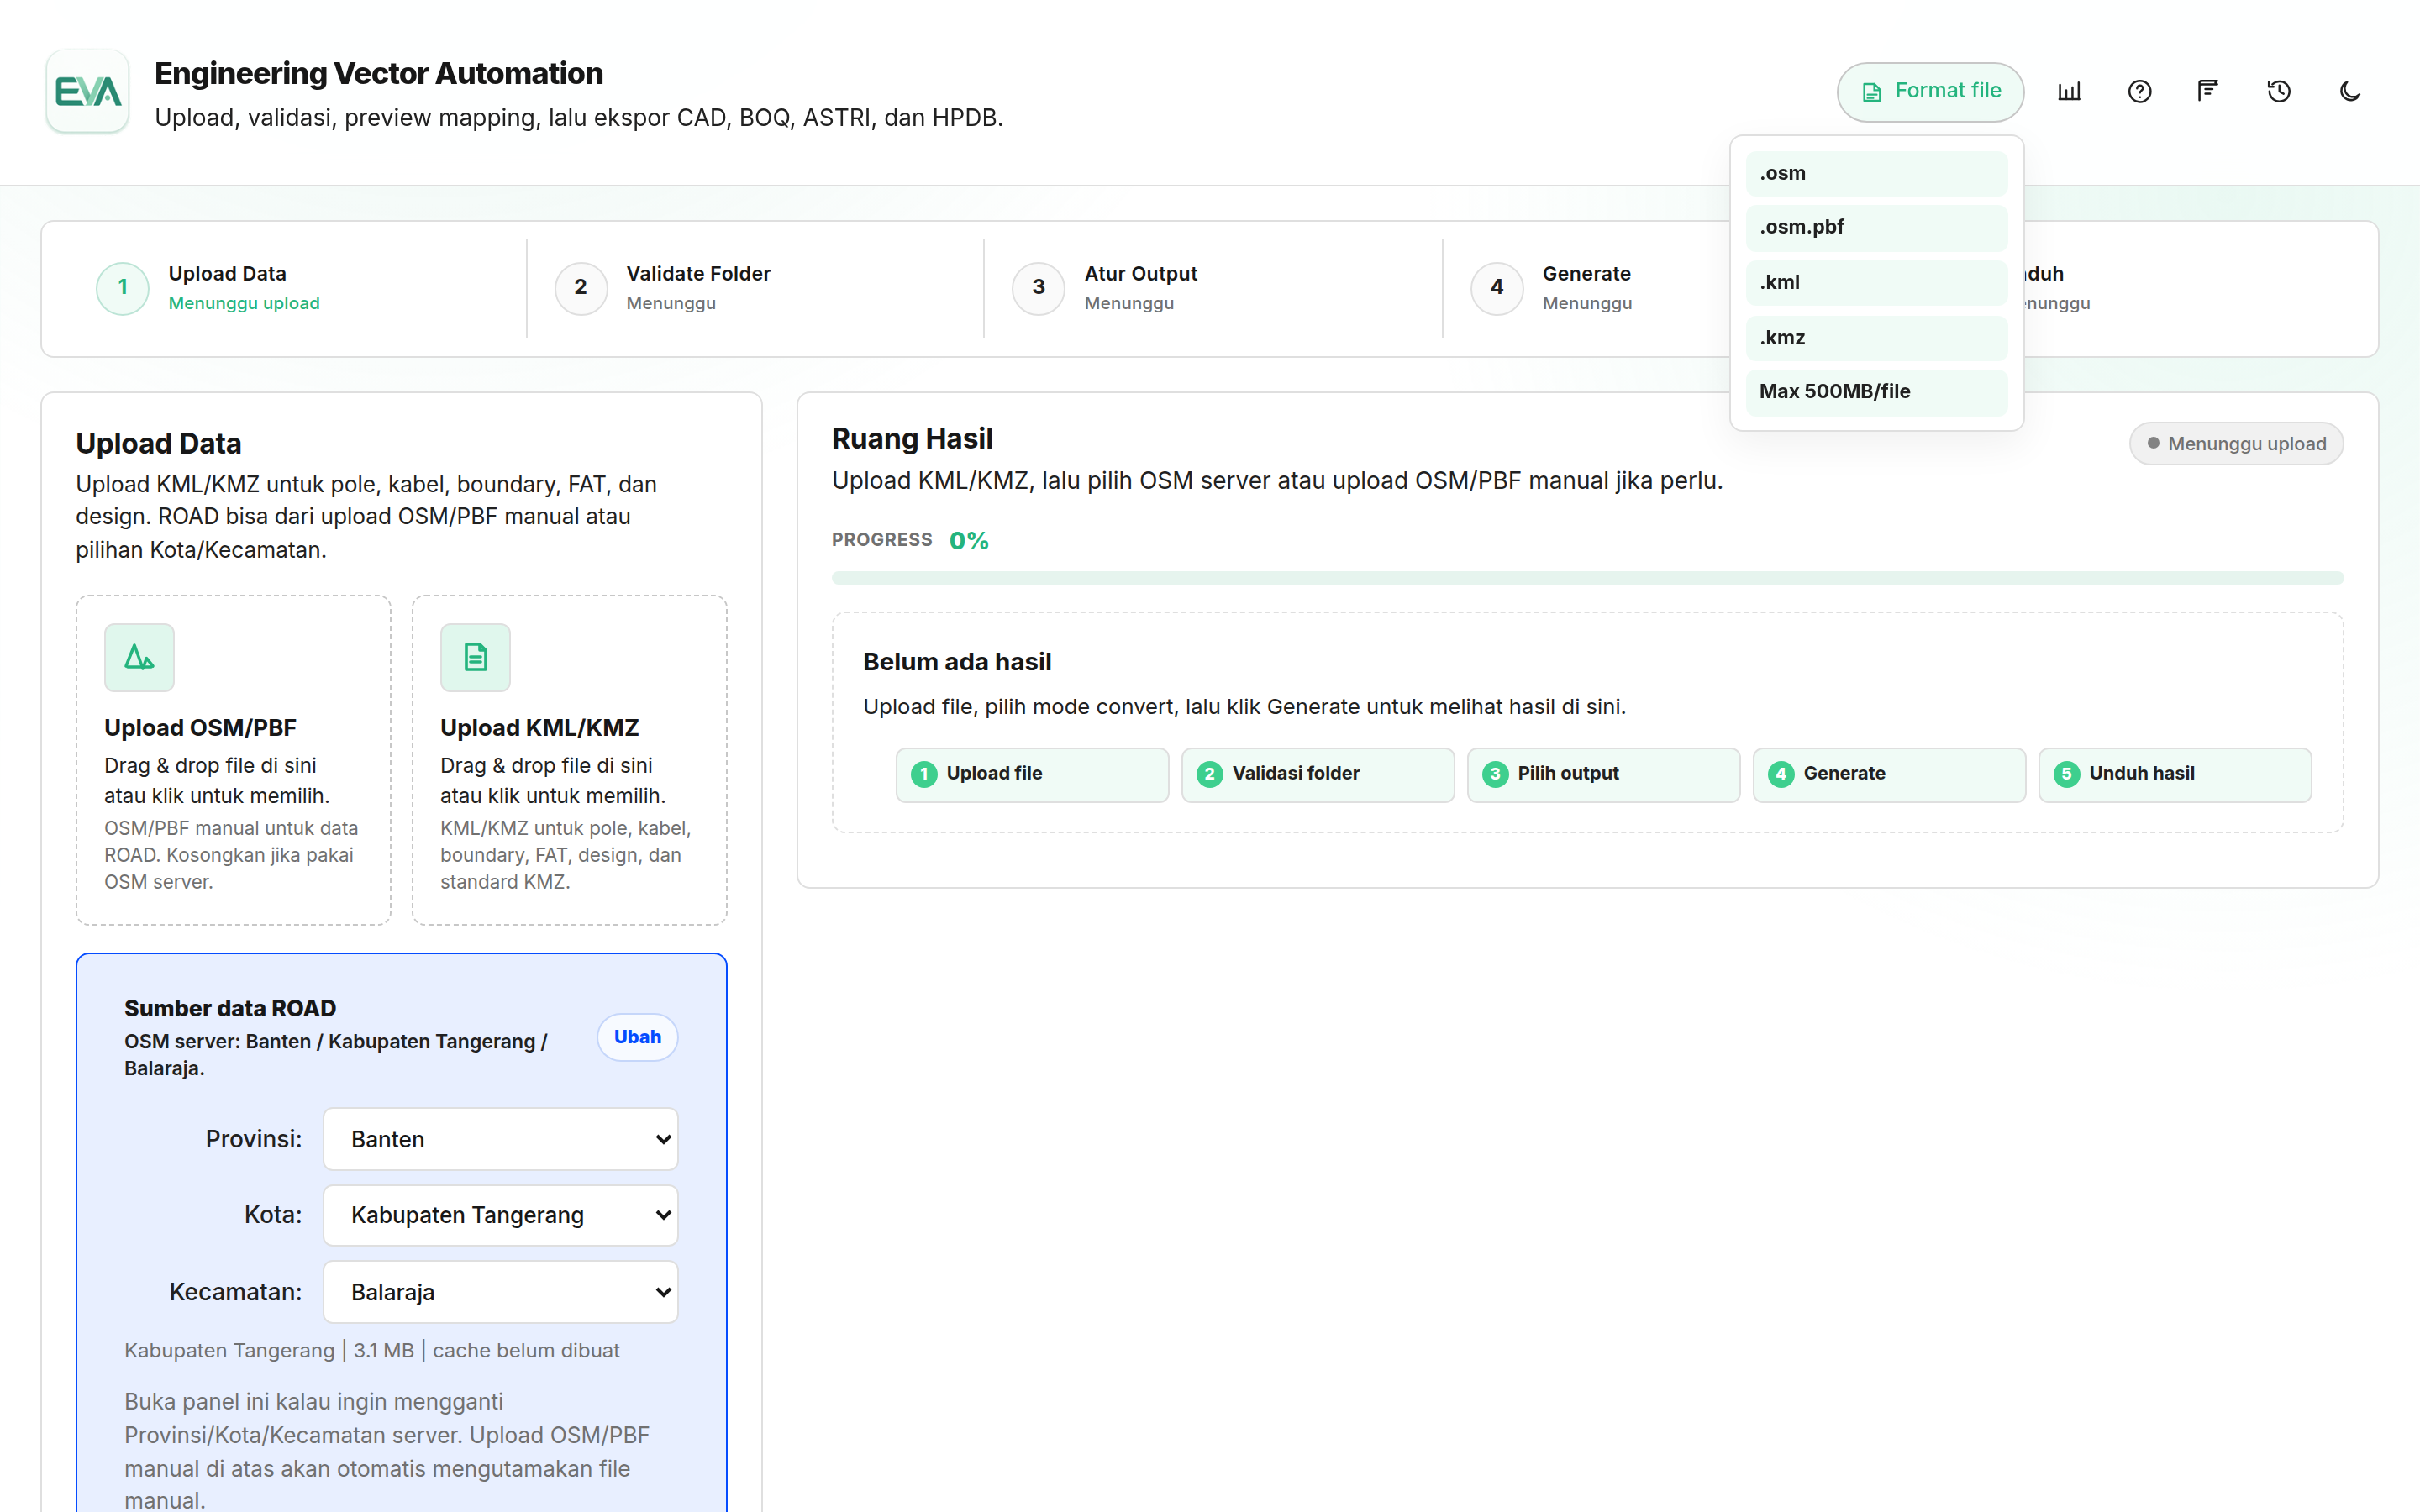Click the Max 500MB/file entry

[1876, 392]
